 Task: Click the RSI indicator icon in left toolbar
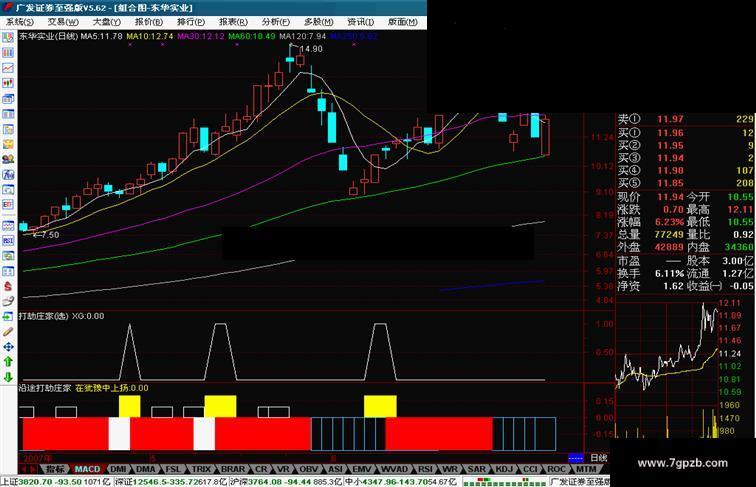(x=8, y=240)
